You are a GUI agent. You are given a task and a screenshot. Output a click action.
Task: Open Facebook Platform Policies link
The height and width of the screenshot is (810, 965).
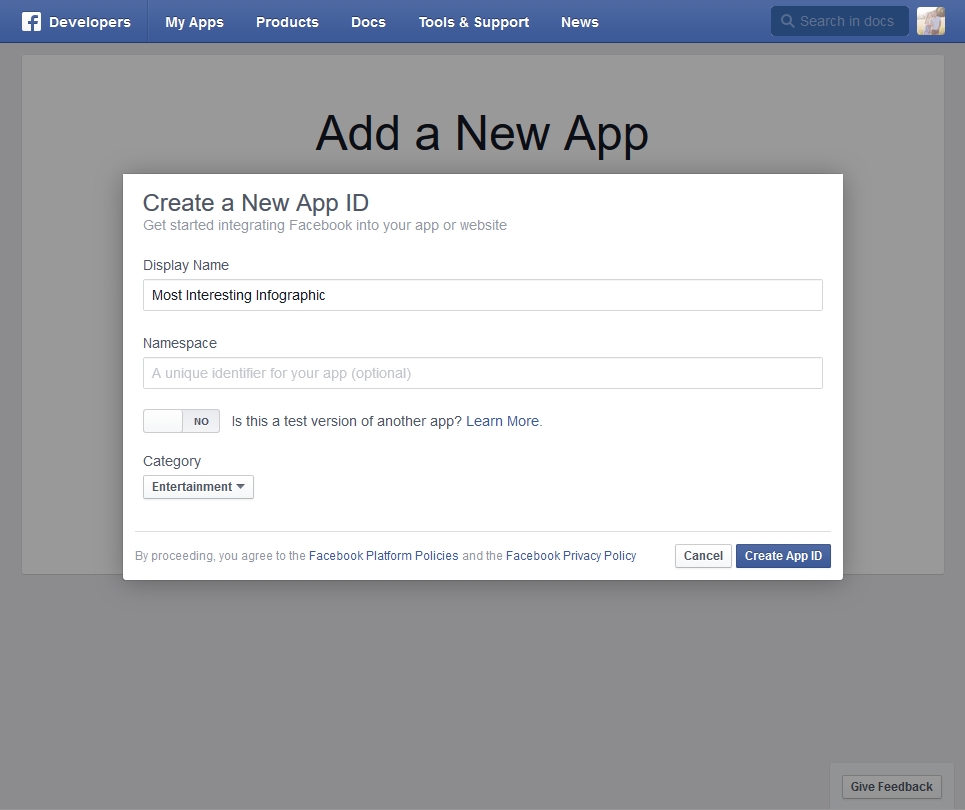[x=383, y=556]
